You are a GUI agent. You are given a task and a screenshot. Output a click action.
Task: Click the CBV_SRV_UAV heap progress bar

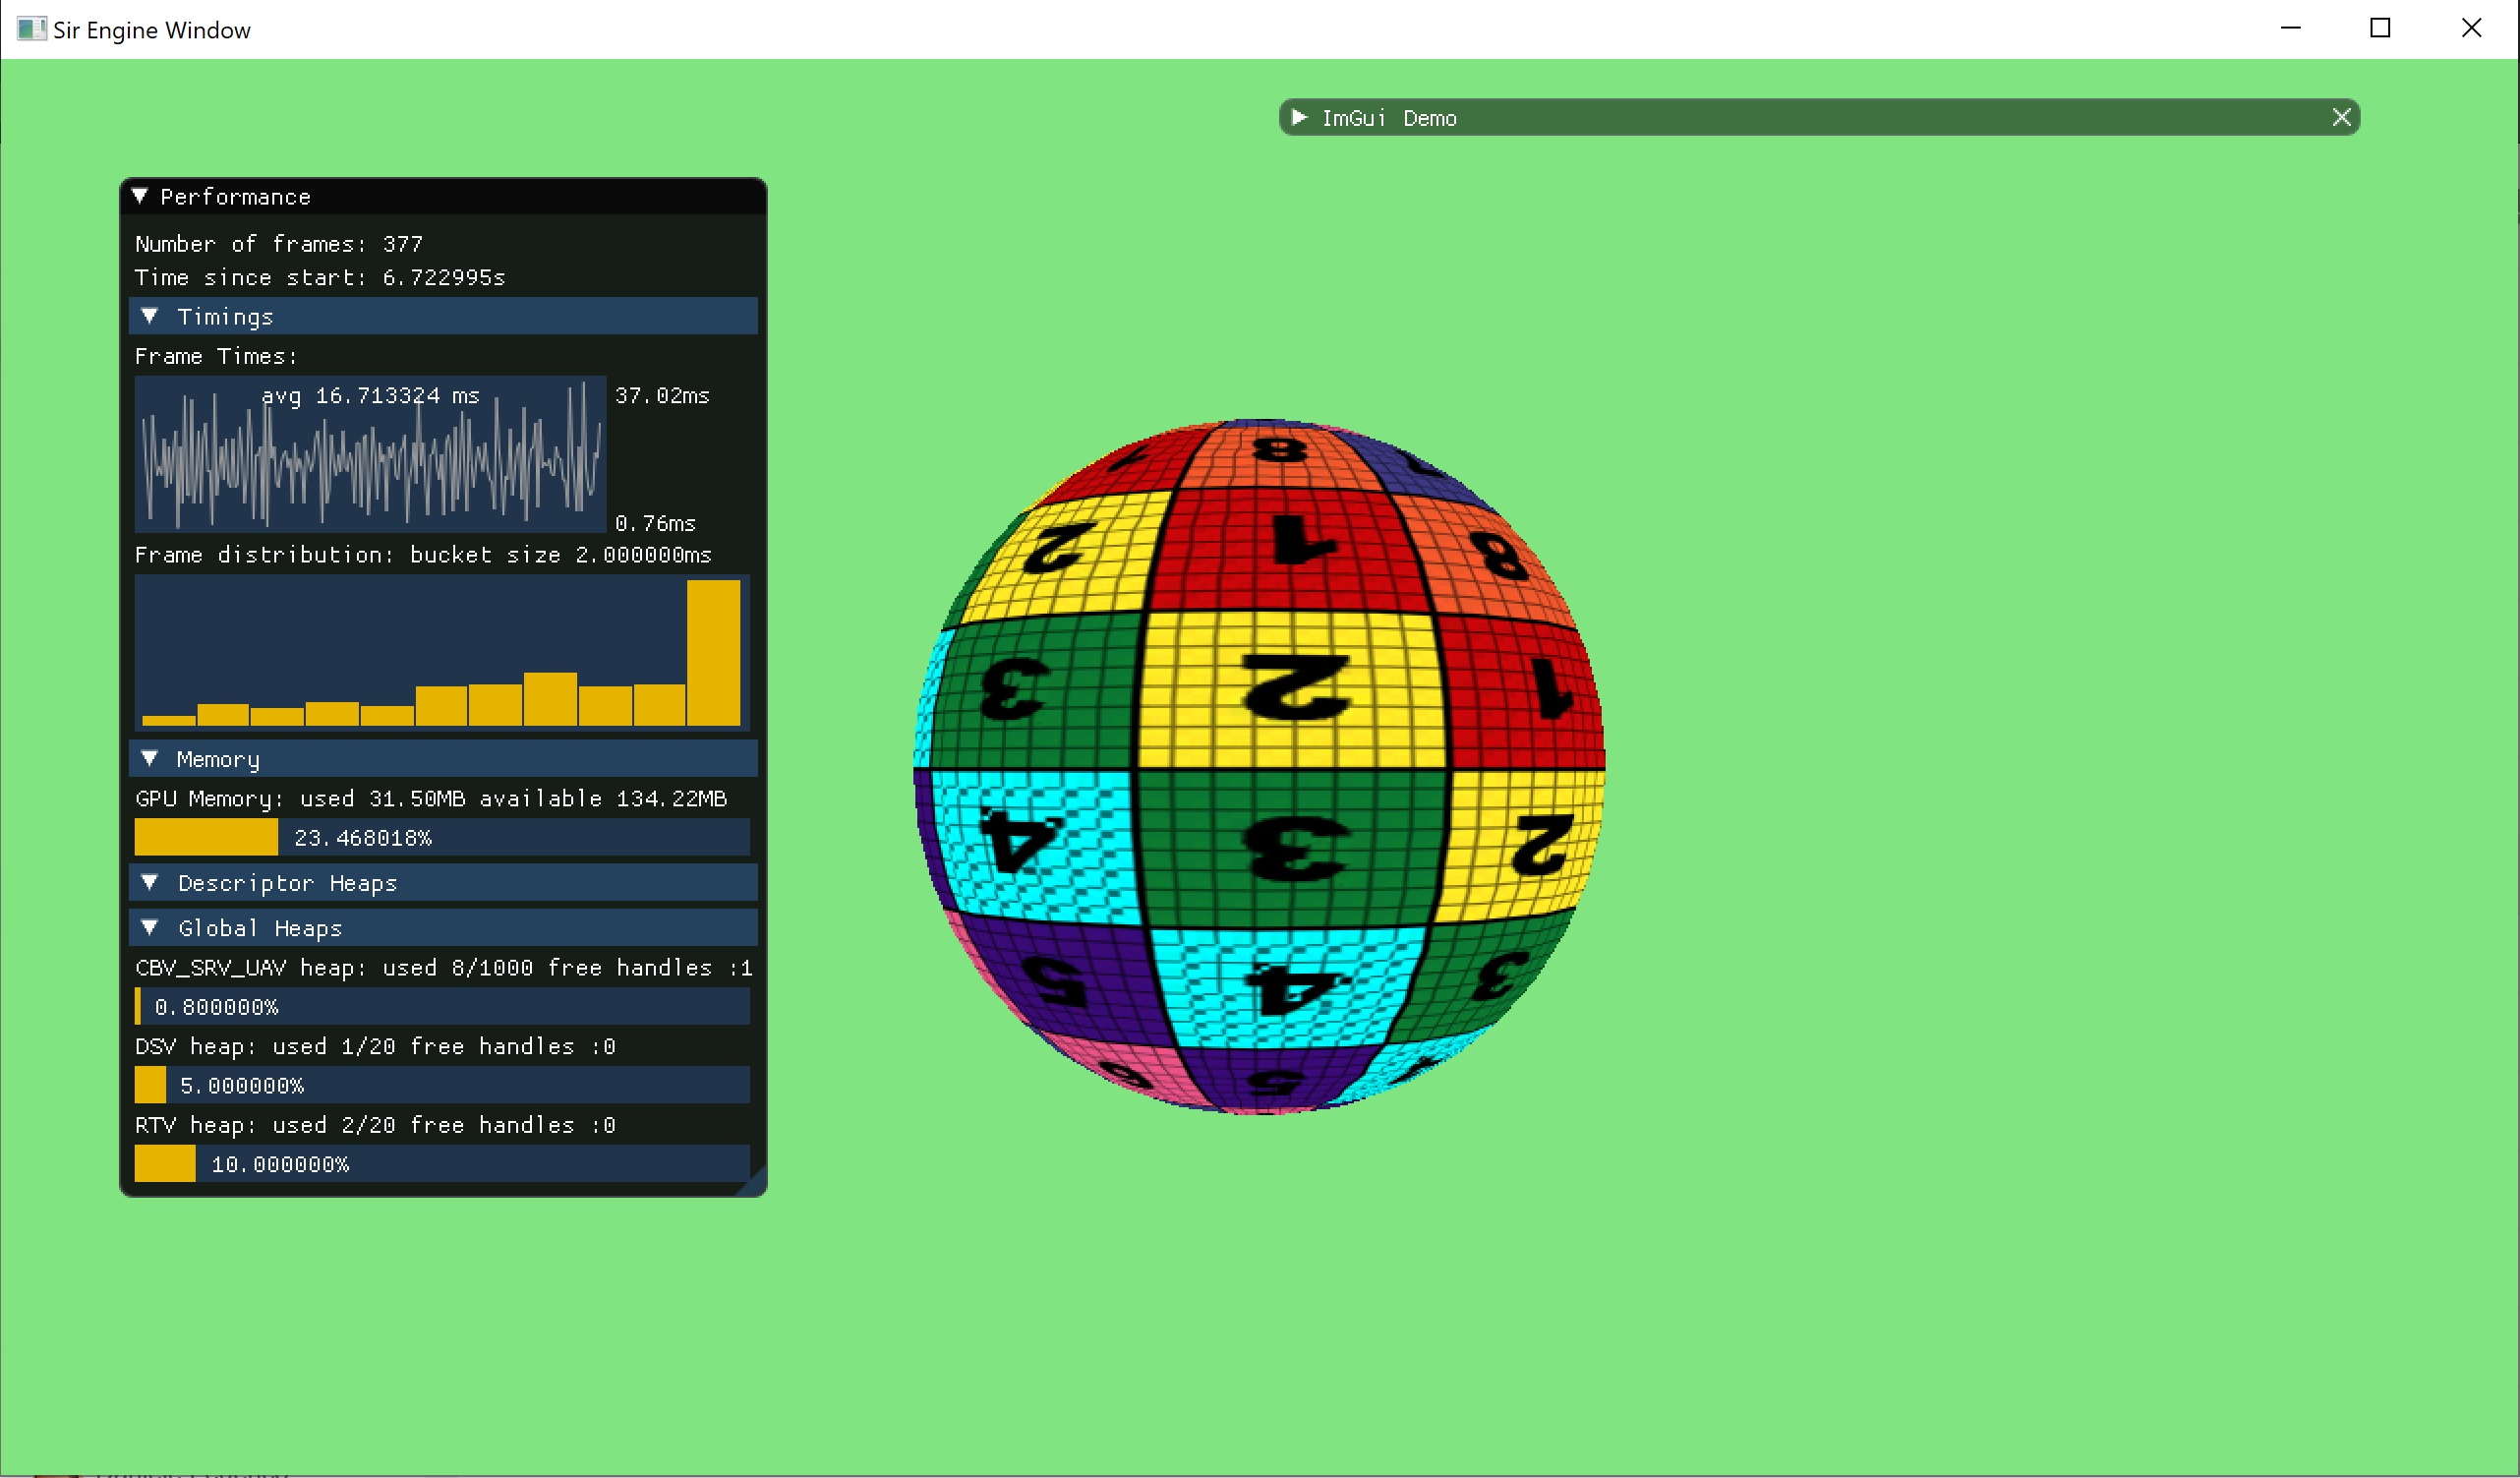click(442, 1007)
